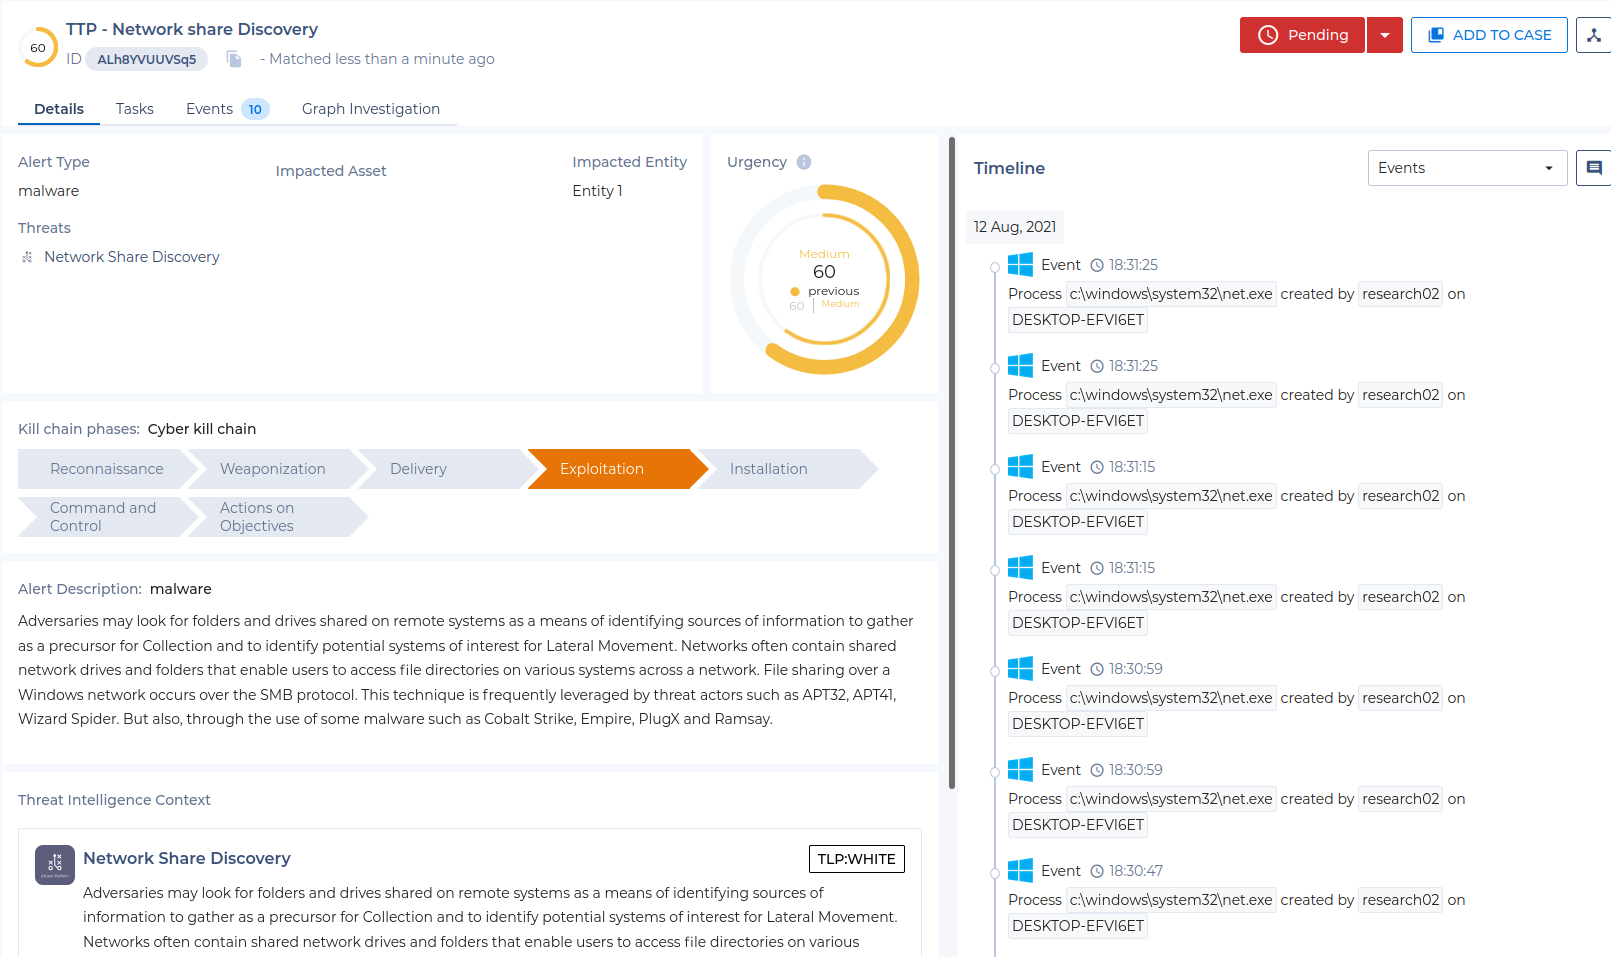Open the Events timeline filter dropdown
The height and width of the screenshot is (957, 1611).
coord(1467,168)
